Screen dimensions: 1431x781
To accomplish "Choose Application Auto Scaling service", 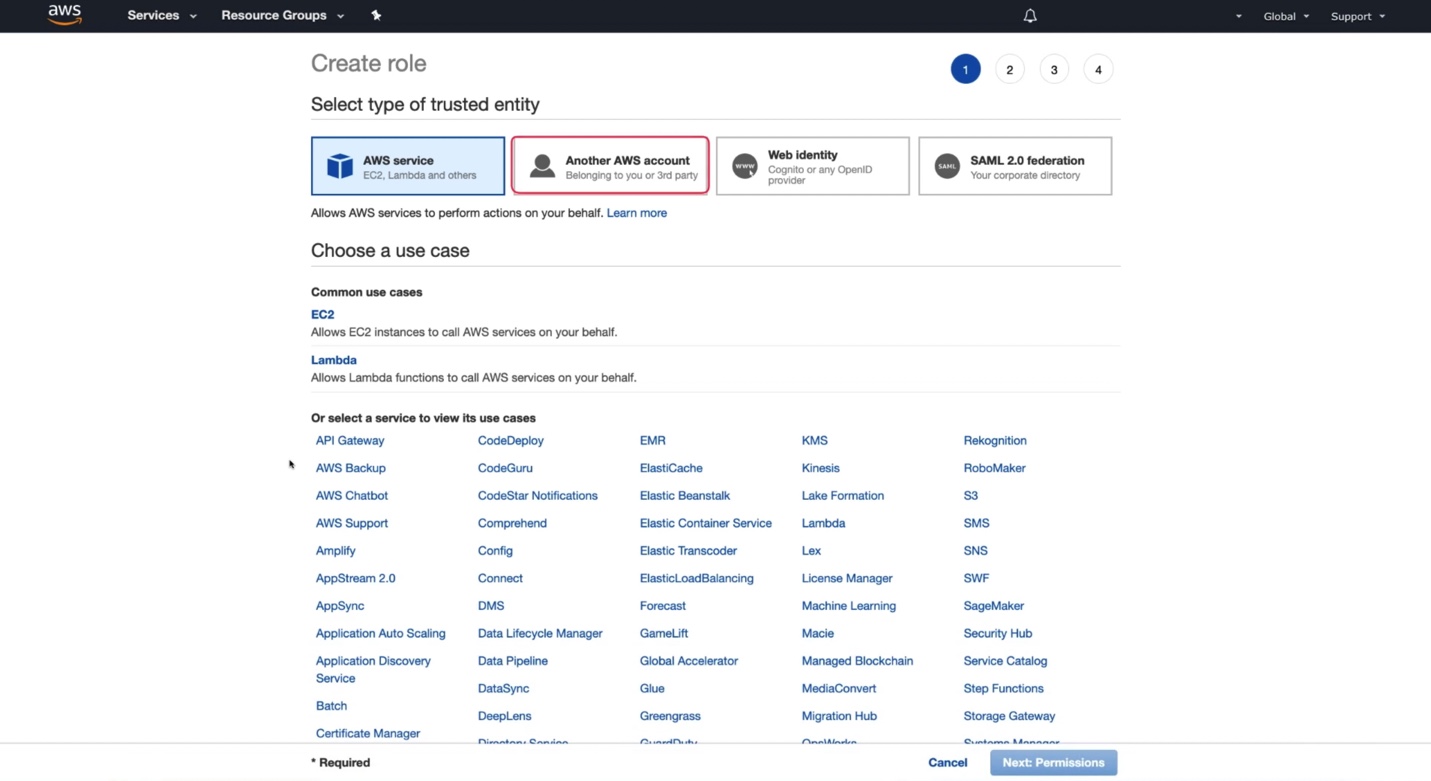I will tap(381, 633).
